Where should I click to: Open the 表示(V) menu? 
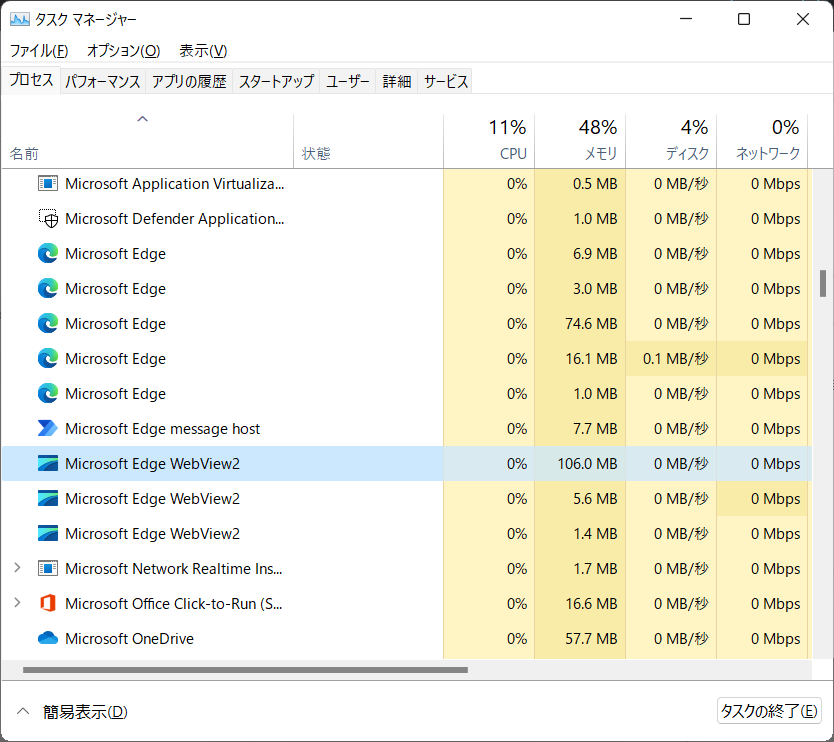(203, 51)
